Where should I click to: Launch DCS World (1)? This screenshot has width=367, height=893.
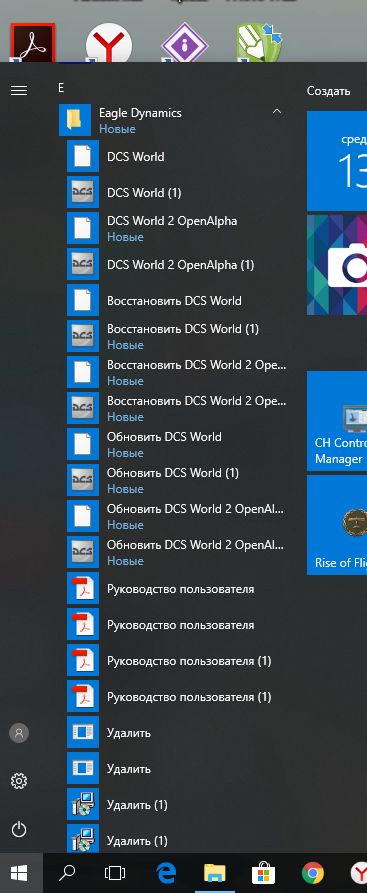click(x=177, y=192)
